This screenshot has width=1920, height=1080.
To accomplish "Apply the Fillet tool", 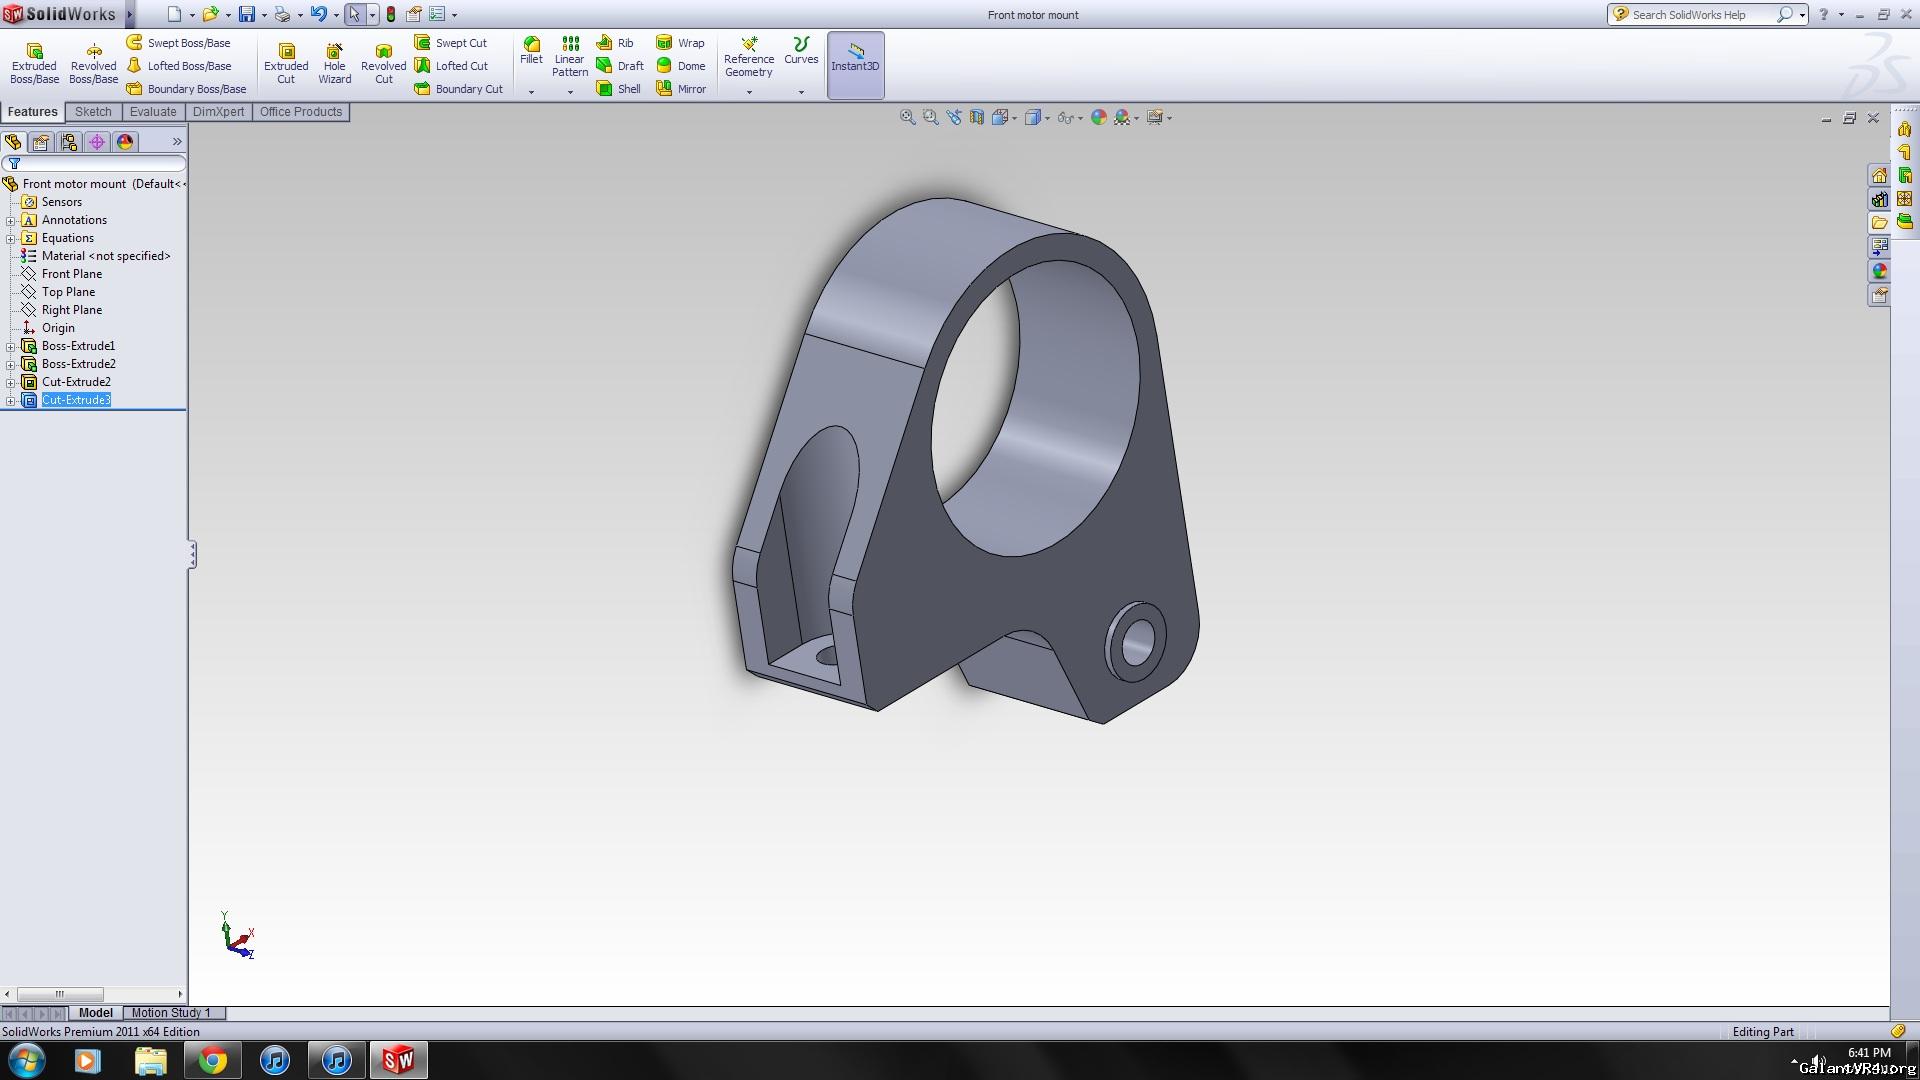I will pyautogui.click(x=531, y=51).
